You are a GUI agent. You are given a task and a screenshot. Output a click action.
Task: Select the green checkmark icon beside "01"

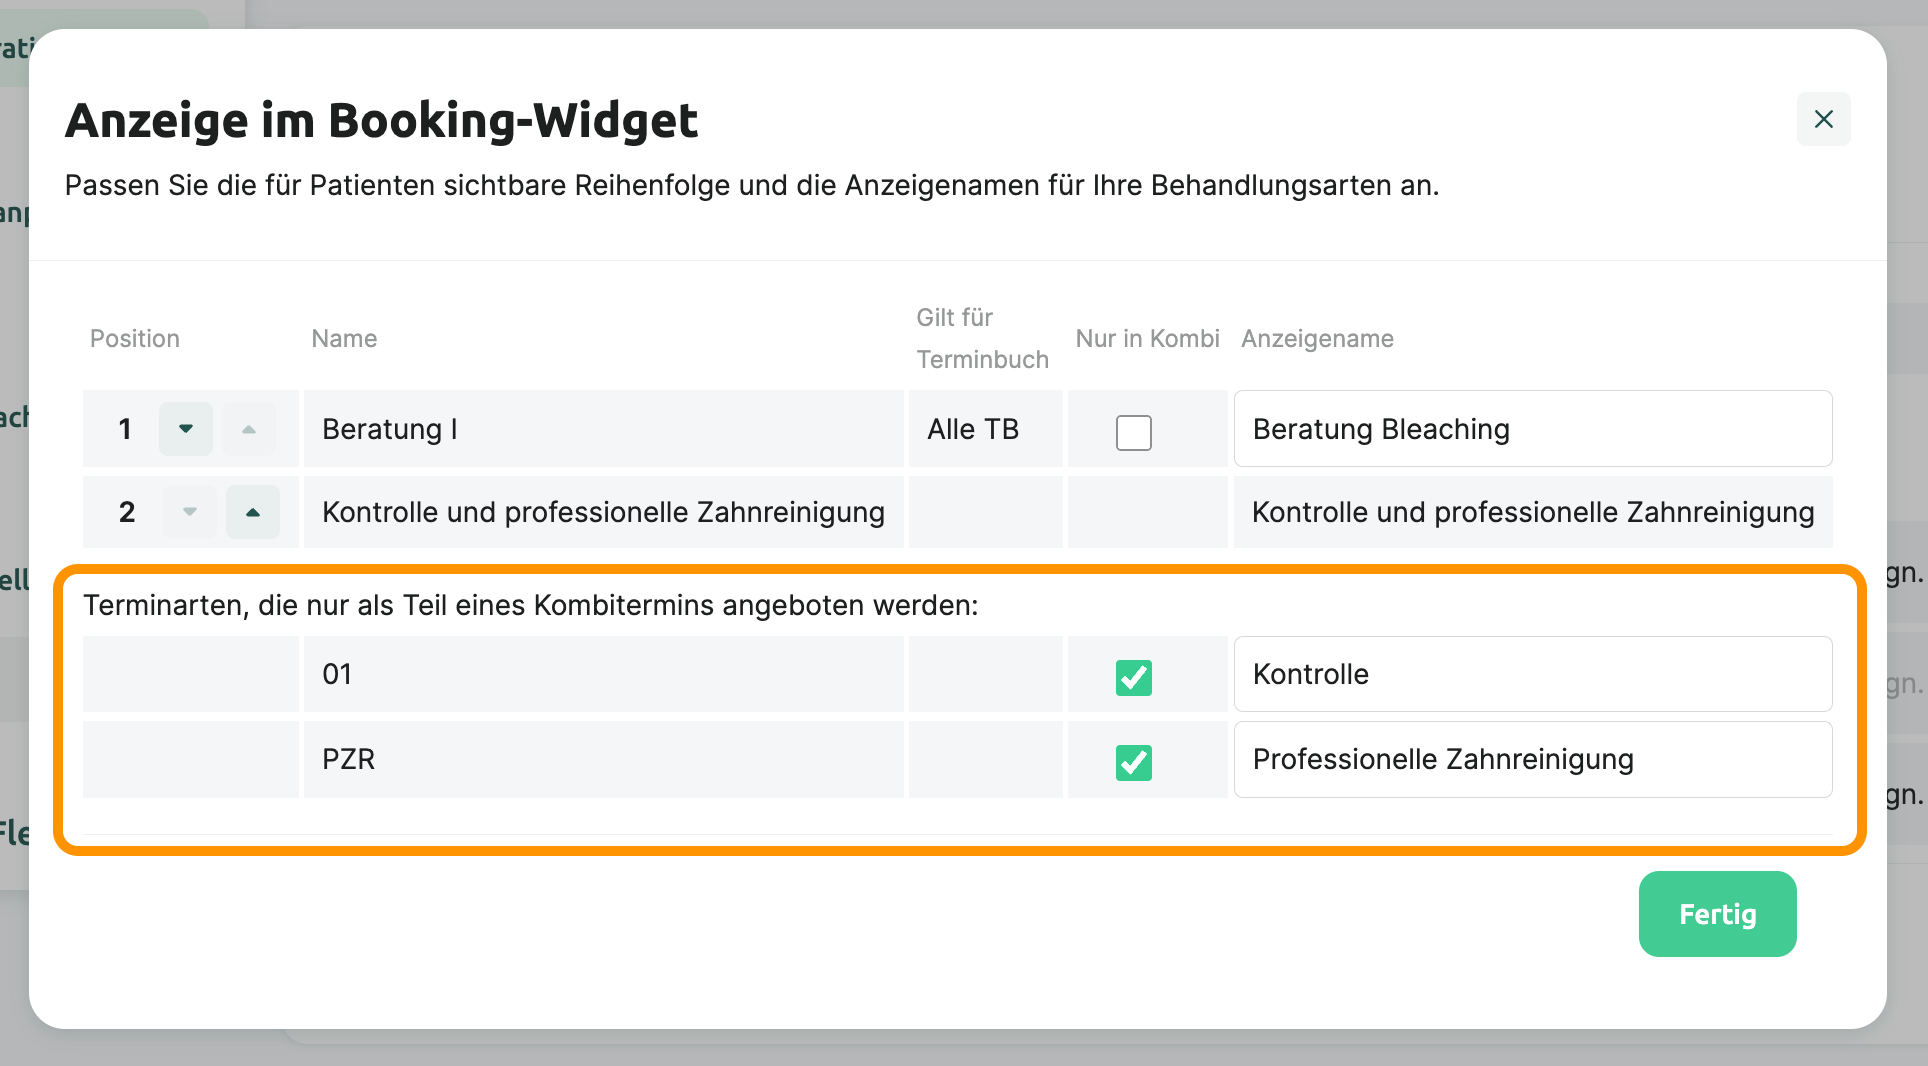pyautogui.click(x=1133, y=678)
